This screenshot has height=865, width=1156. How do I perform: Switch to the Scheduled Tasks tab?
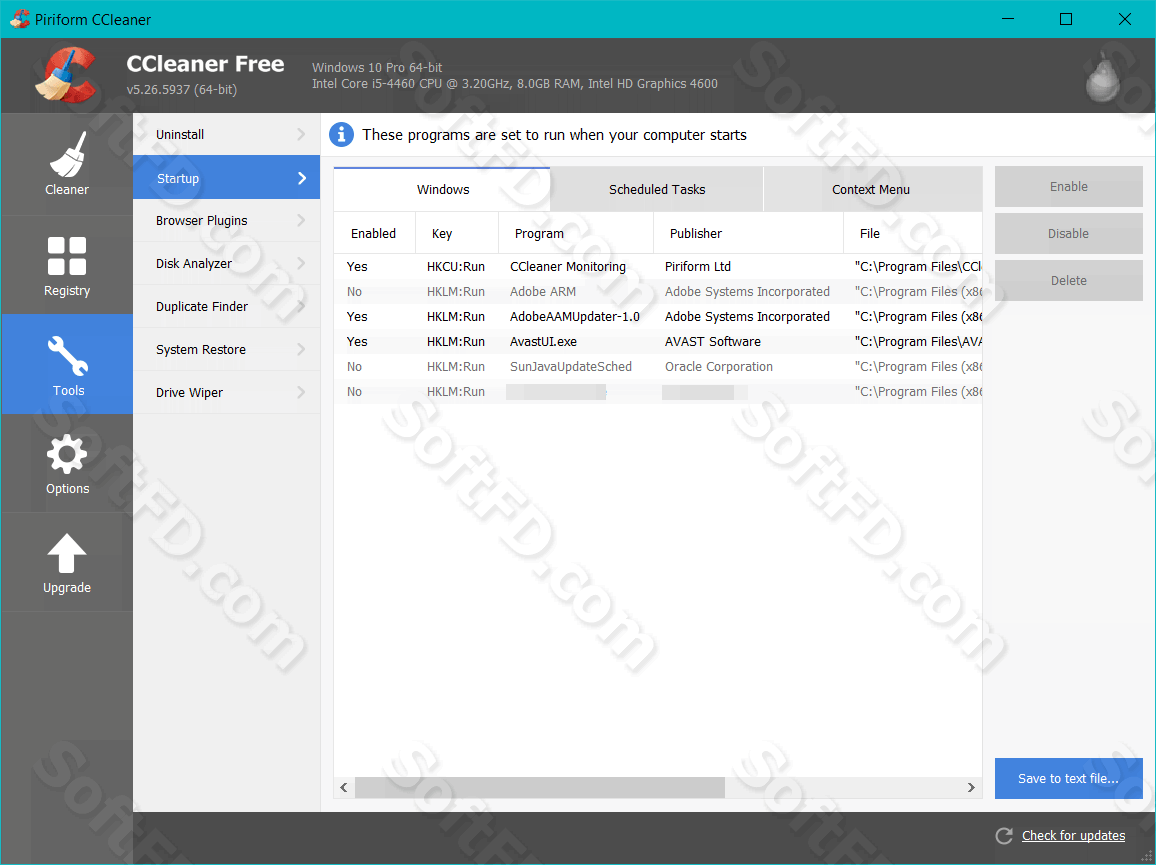[657, 190]
